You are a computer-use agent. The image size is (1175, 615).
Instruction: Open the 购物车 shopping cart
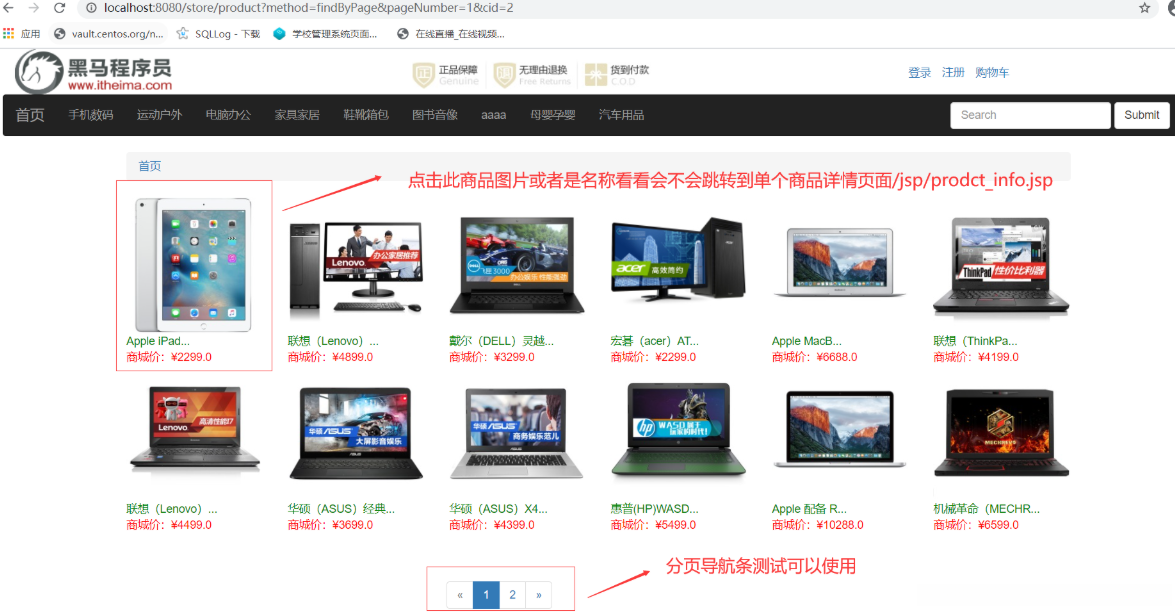click(991, 72)
